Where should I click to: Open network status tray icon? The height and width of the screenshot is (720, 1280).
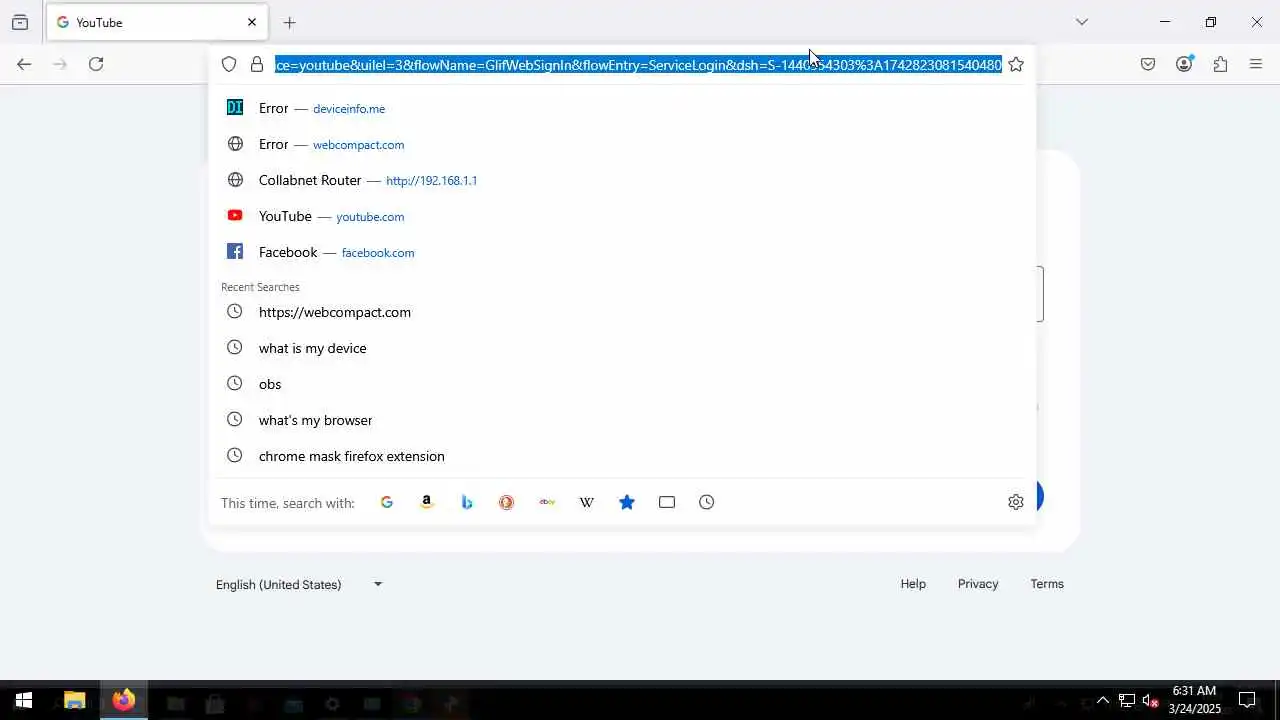pos(1127,701)
